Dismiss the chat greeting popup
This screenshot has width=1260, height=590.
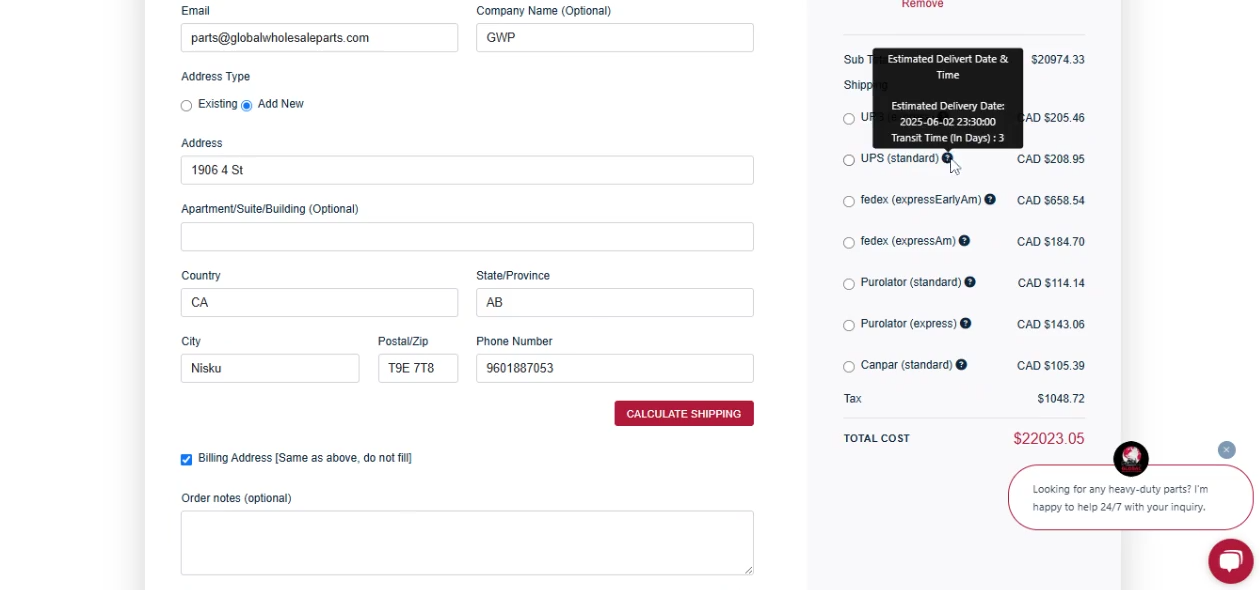[1227, 450]
